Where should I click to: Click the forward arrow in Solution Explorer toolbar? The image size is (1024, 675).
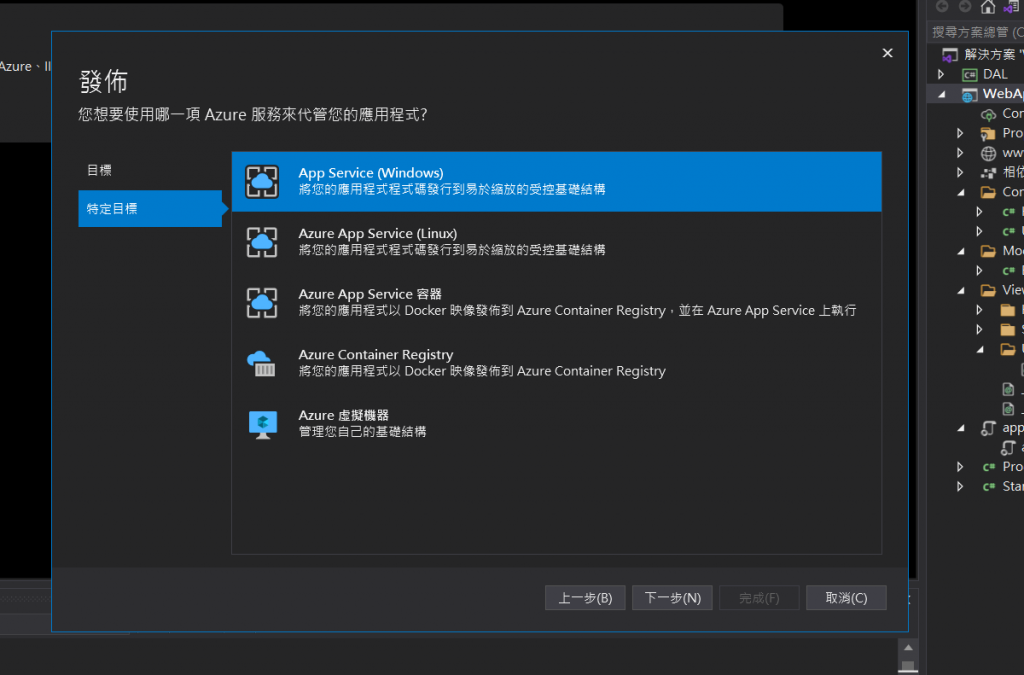click(965, 7)
